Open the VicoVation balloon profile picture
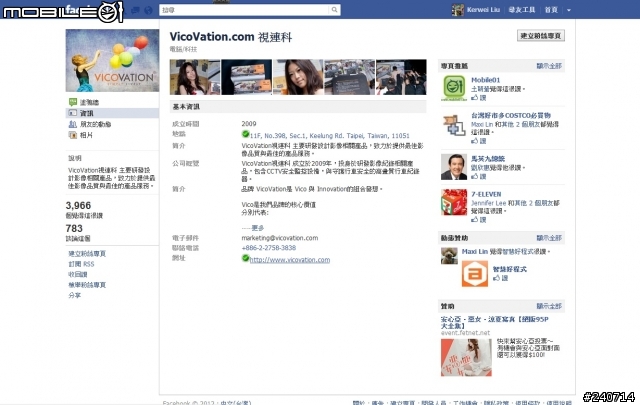This screenshot has height=405, width=640. pos(112,60)
